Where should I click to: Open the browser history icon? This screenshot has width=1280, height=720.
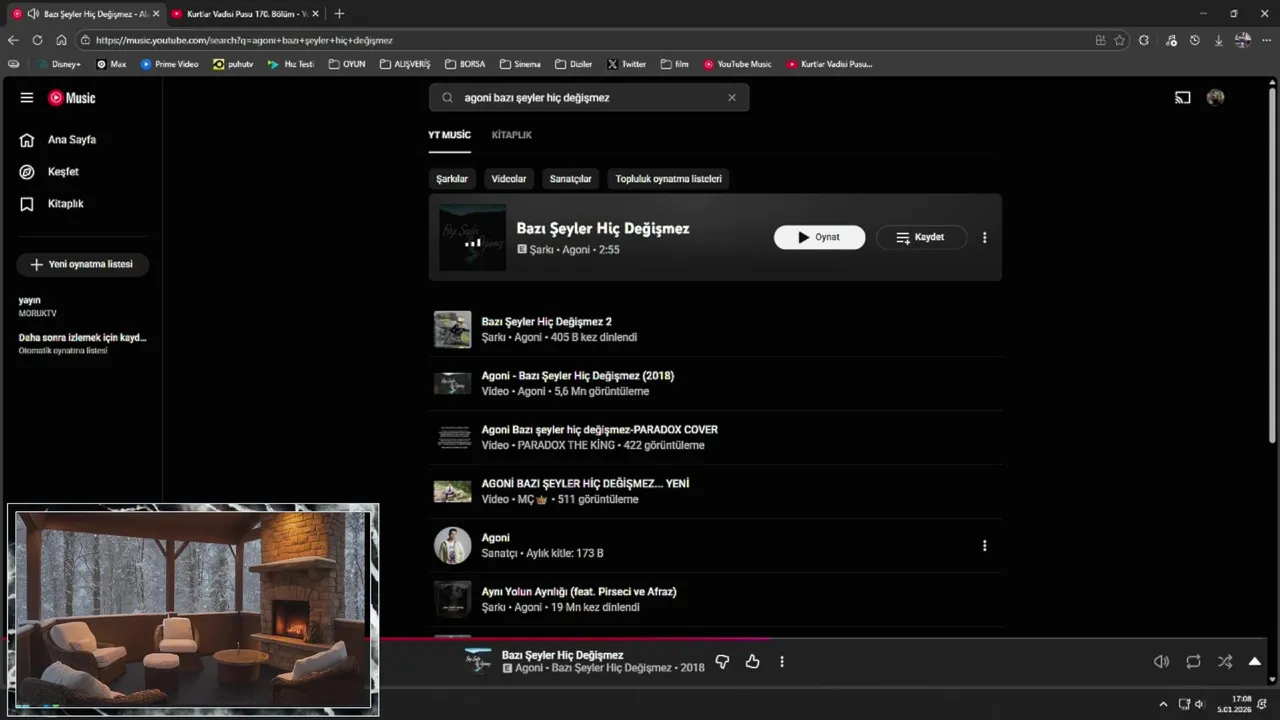pyautogui.click(x=1195, y=40)
